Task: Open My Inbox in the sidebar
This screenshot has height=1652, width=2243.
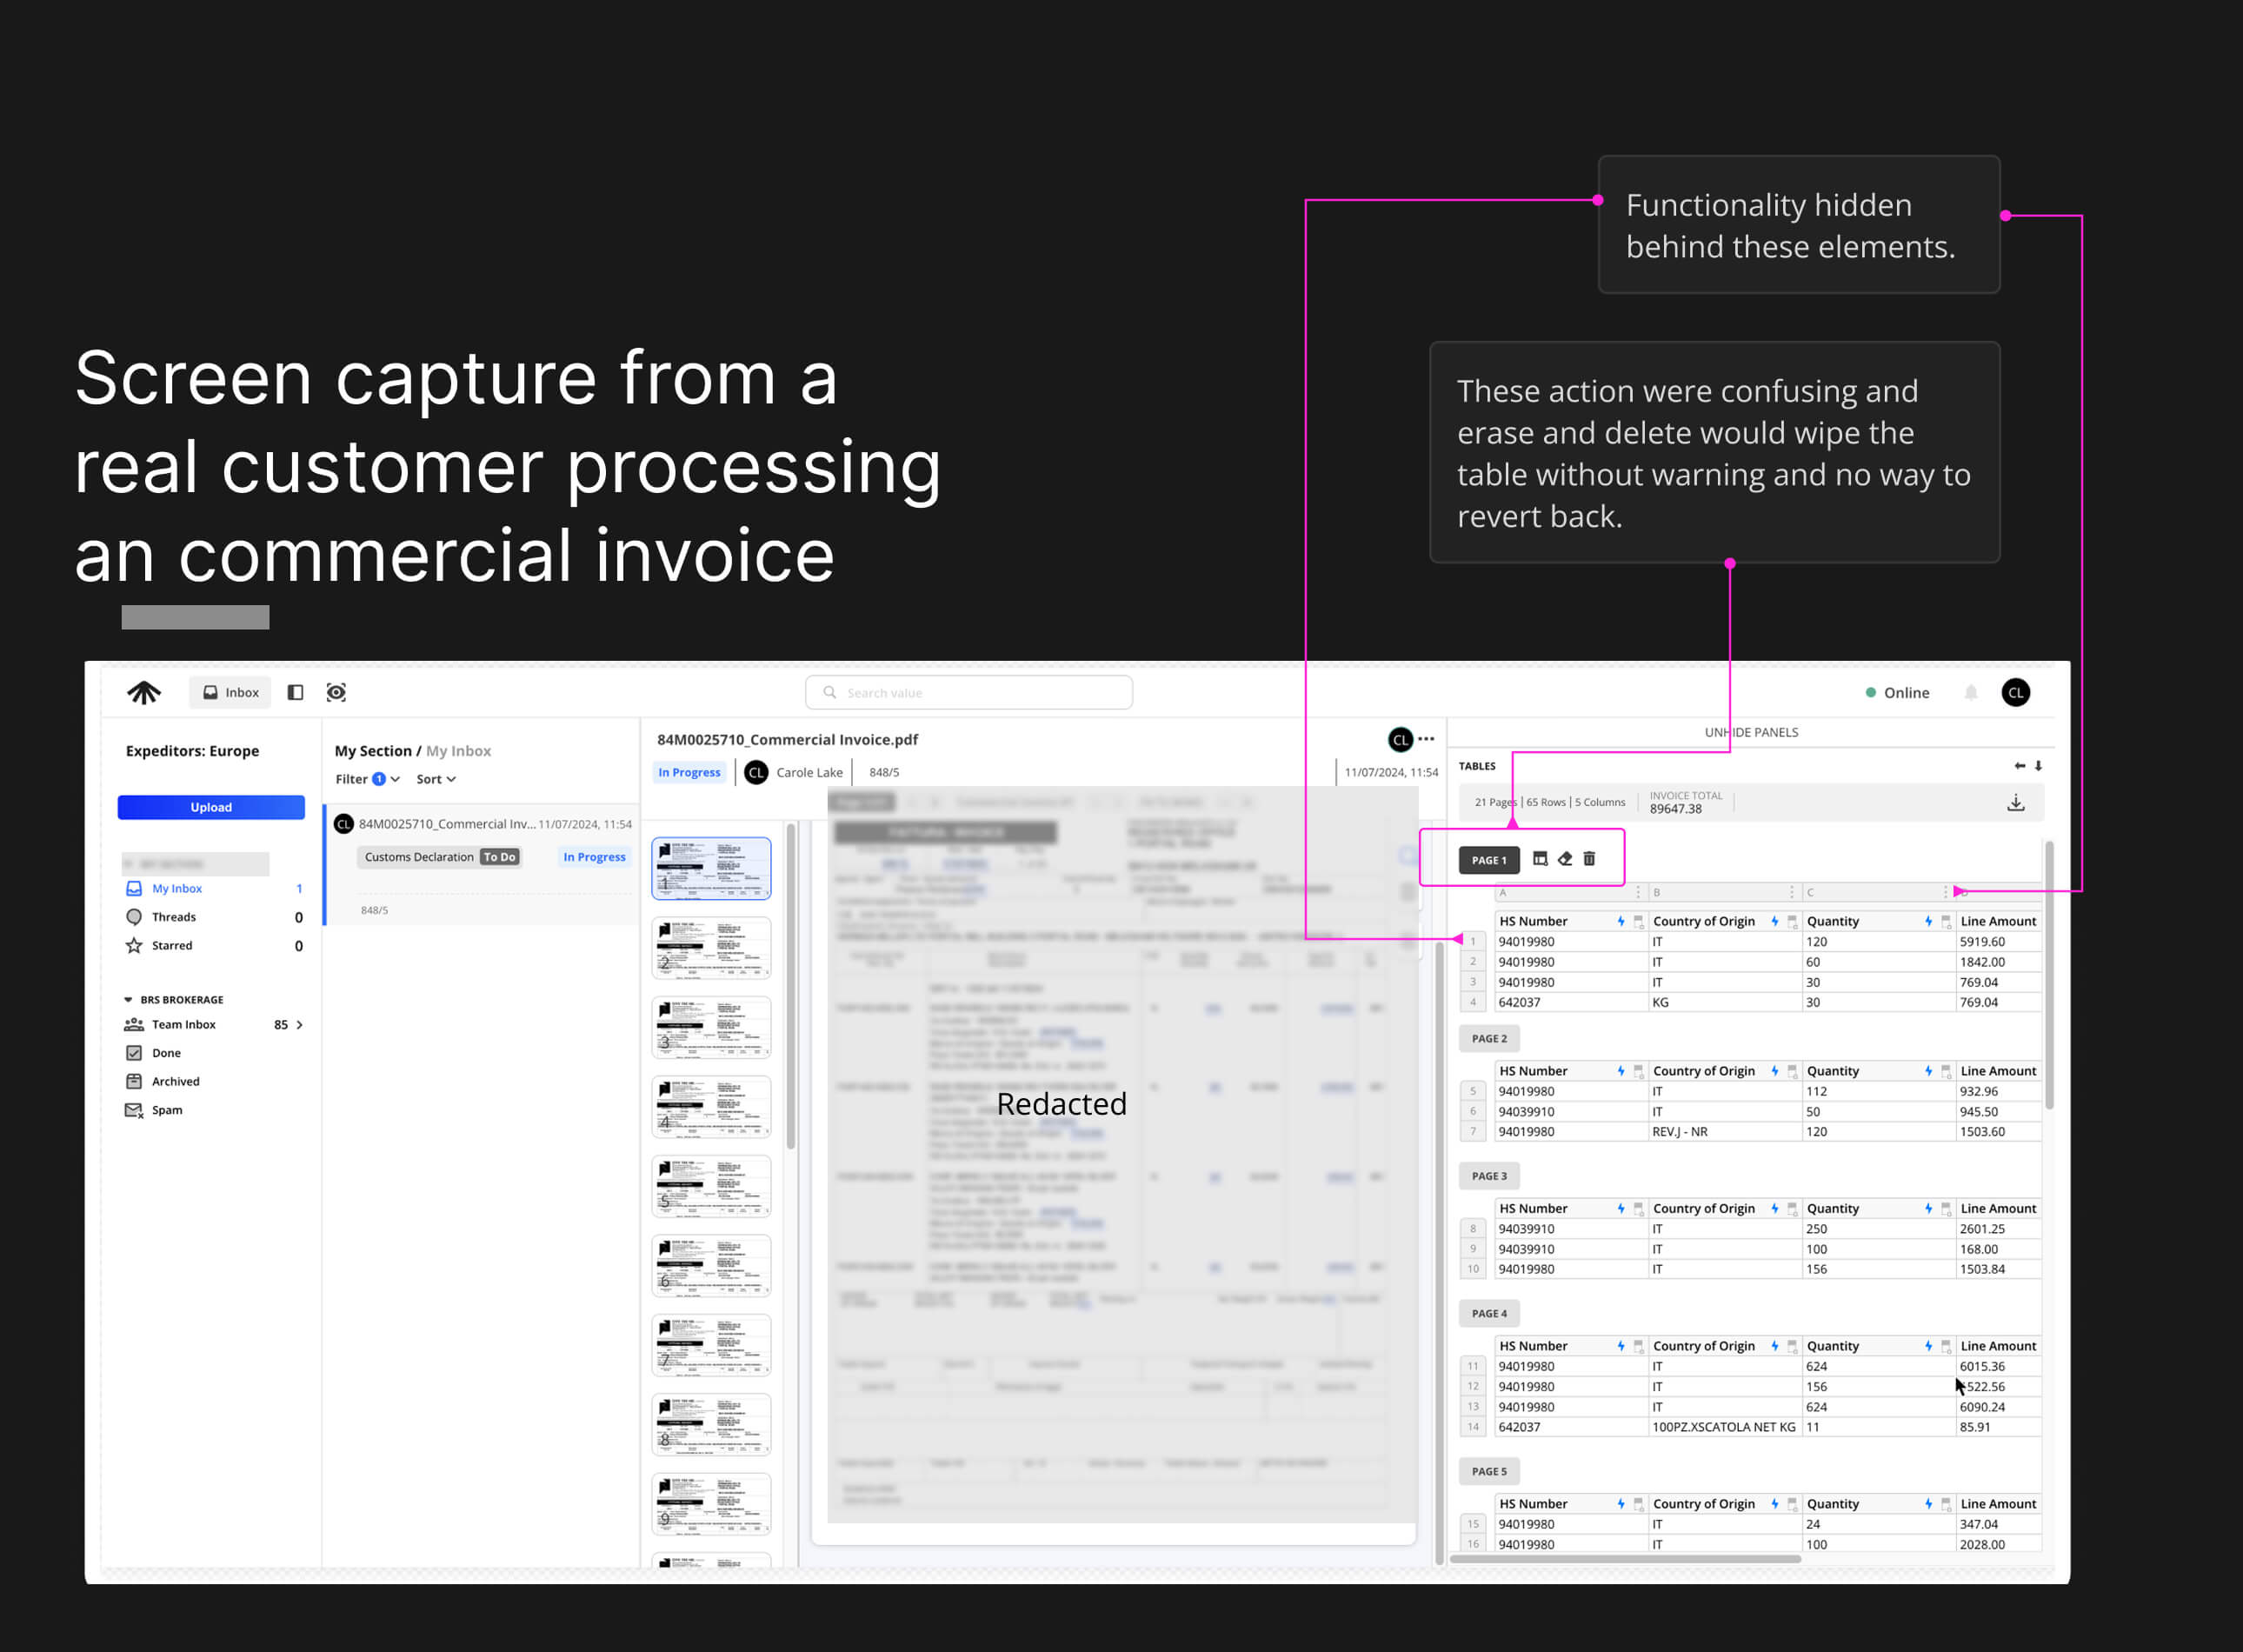Action: (176, 889)
